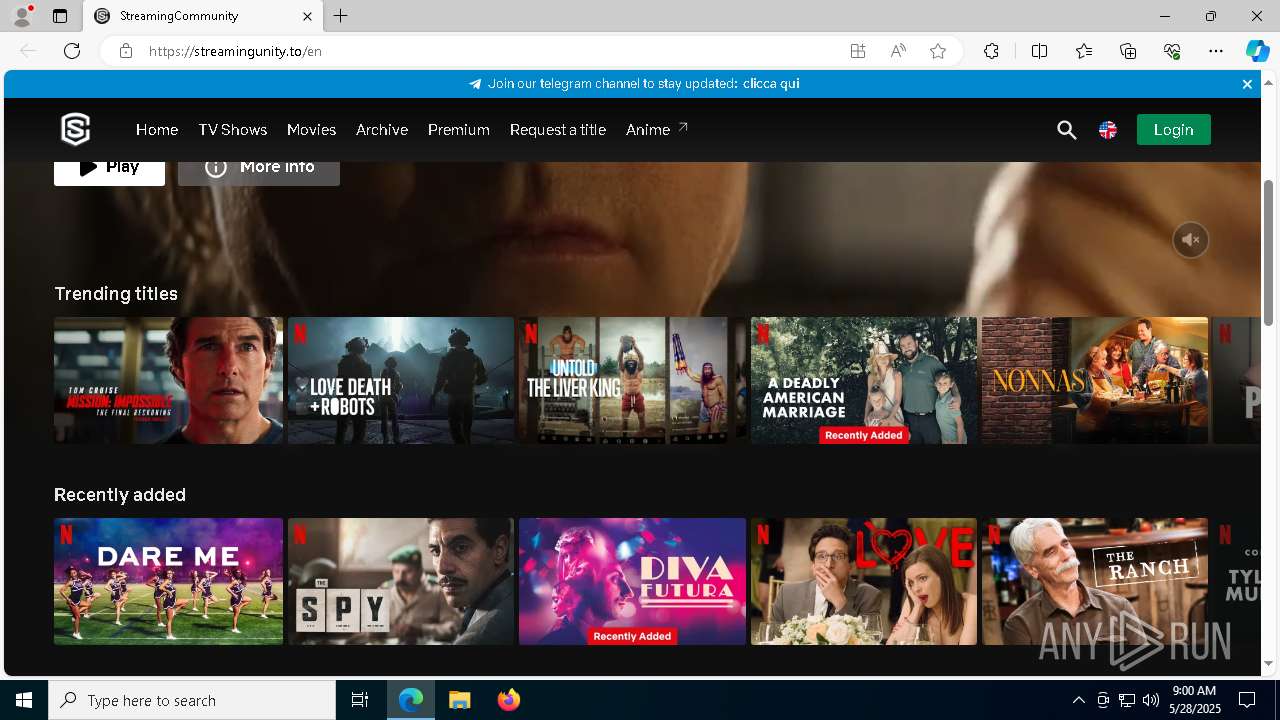Open Untold The Liver King thumbnail
This screenshot has height=720, width=1280.
(x=632, y=380)
